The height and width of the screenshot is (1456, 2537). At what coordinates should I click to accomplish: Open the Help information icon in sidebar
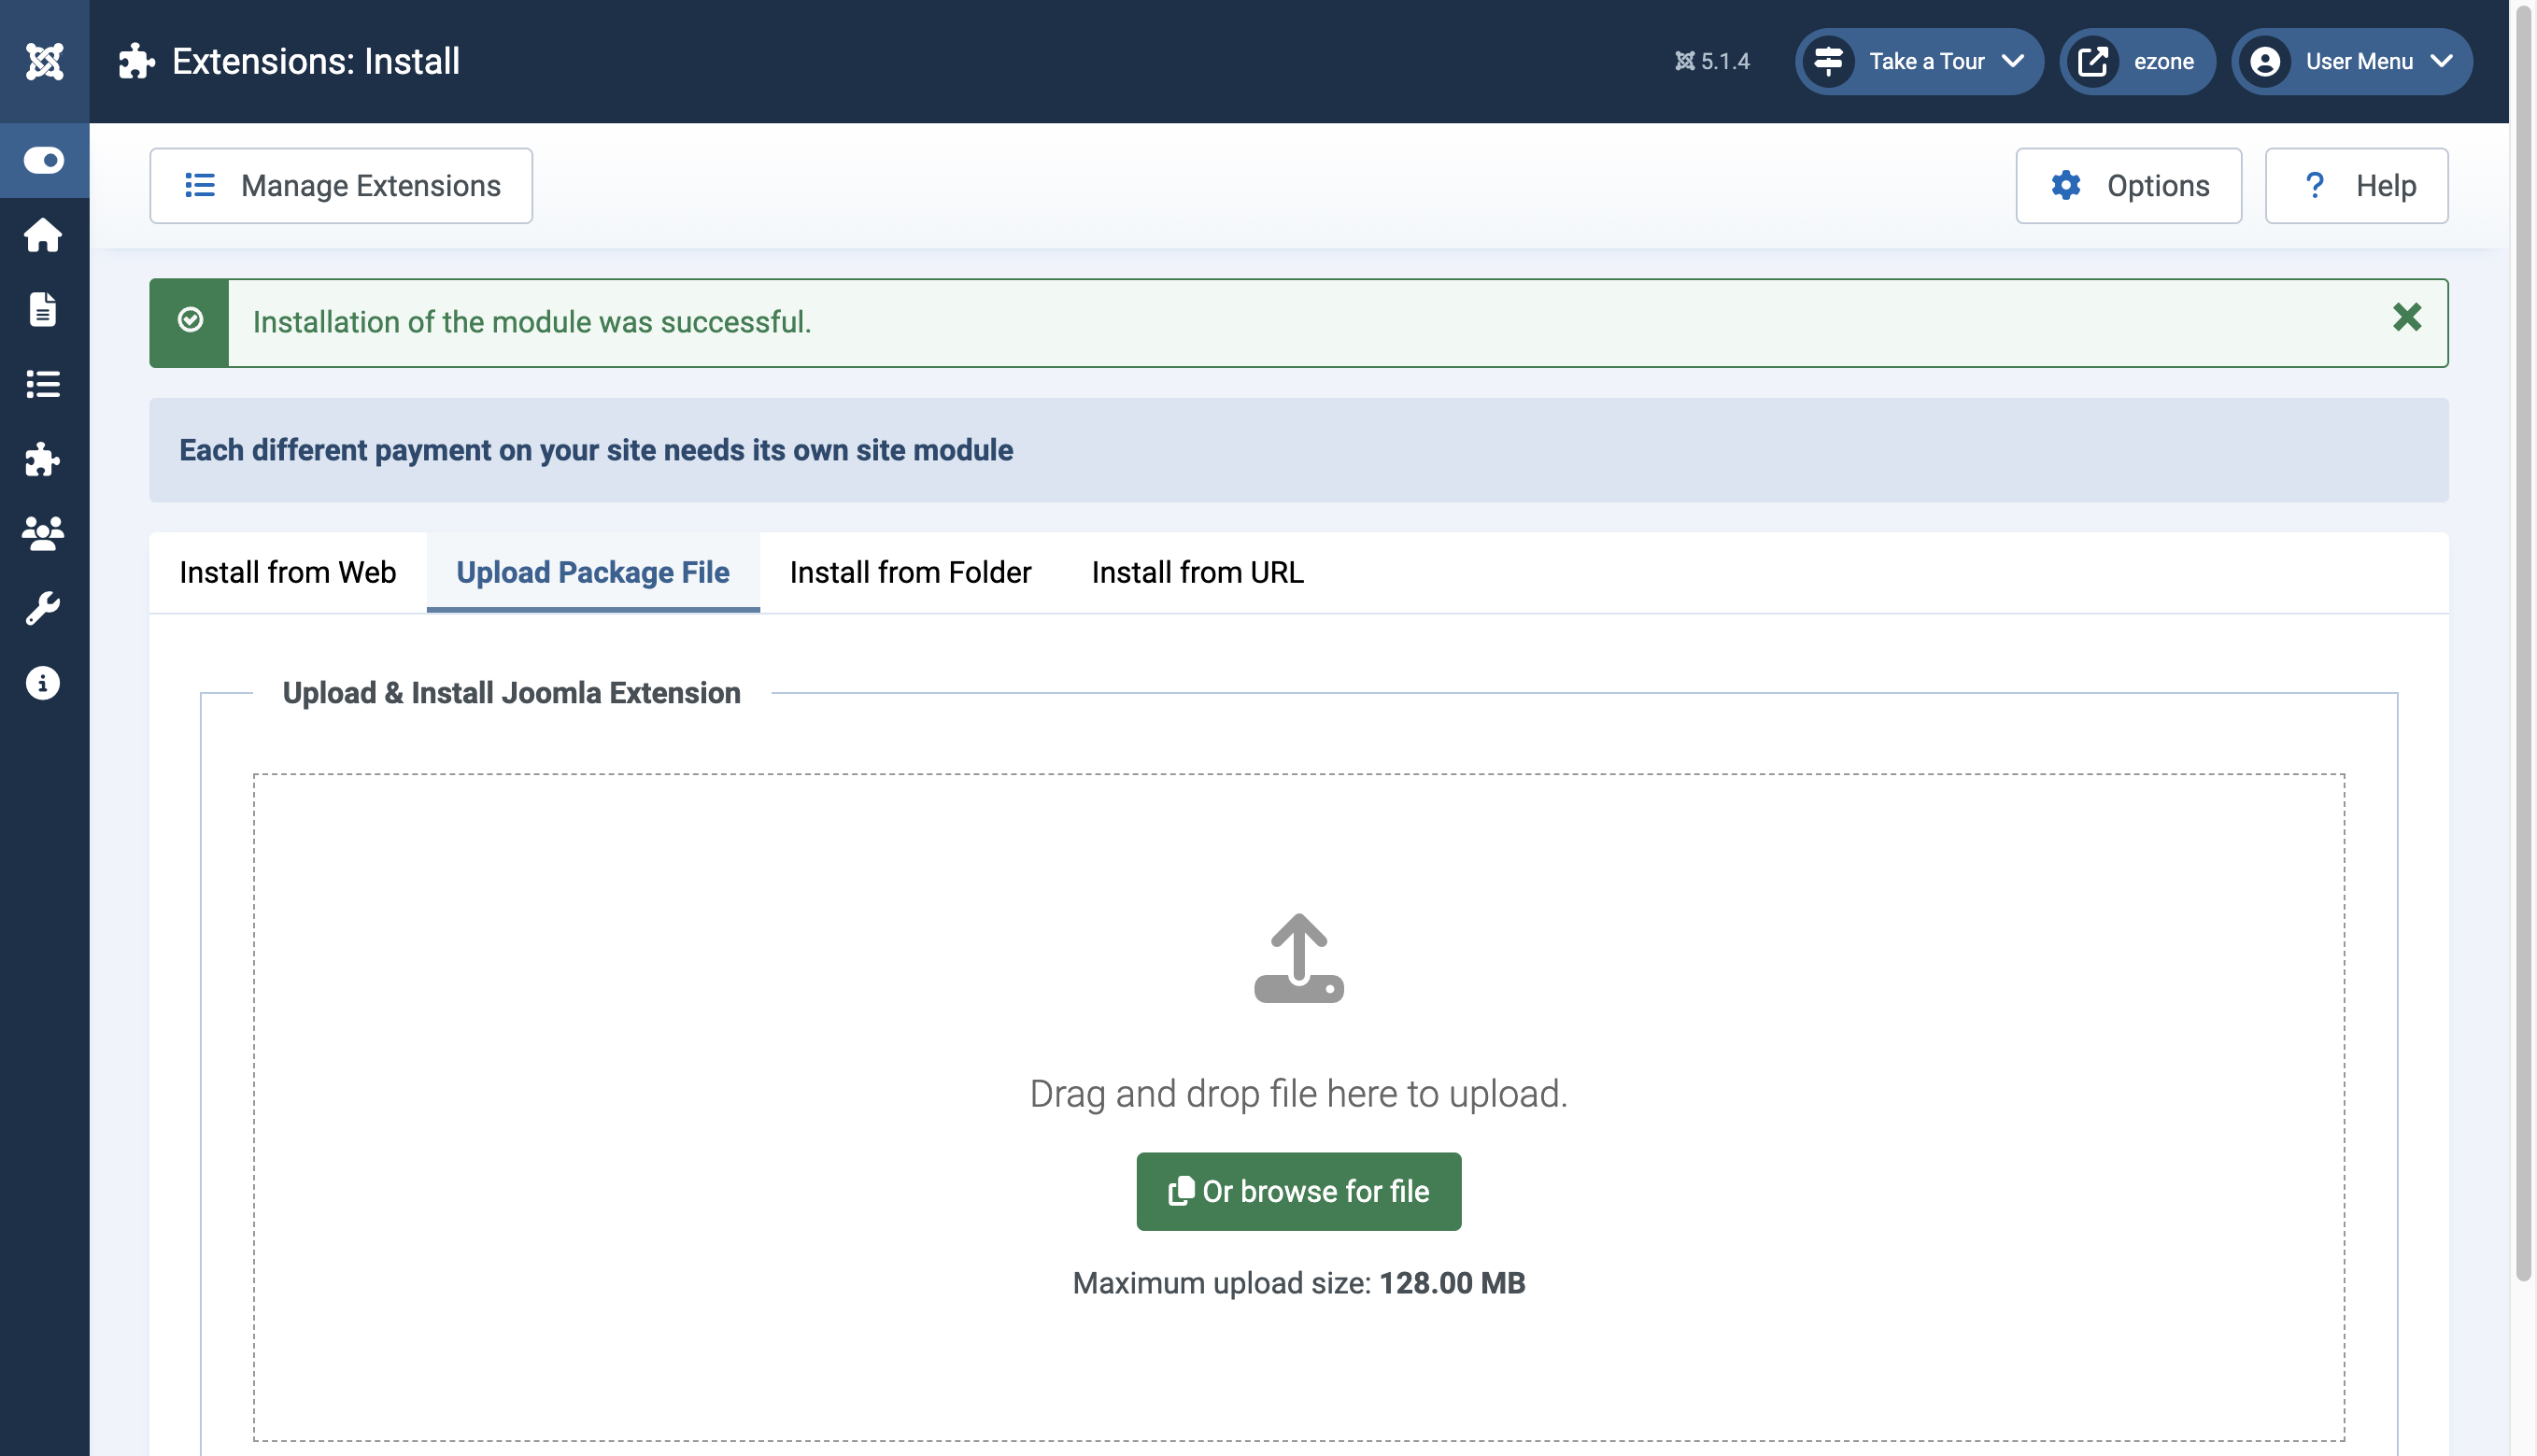tap(43, 683)
